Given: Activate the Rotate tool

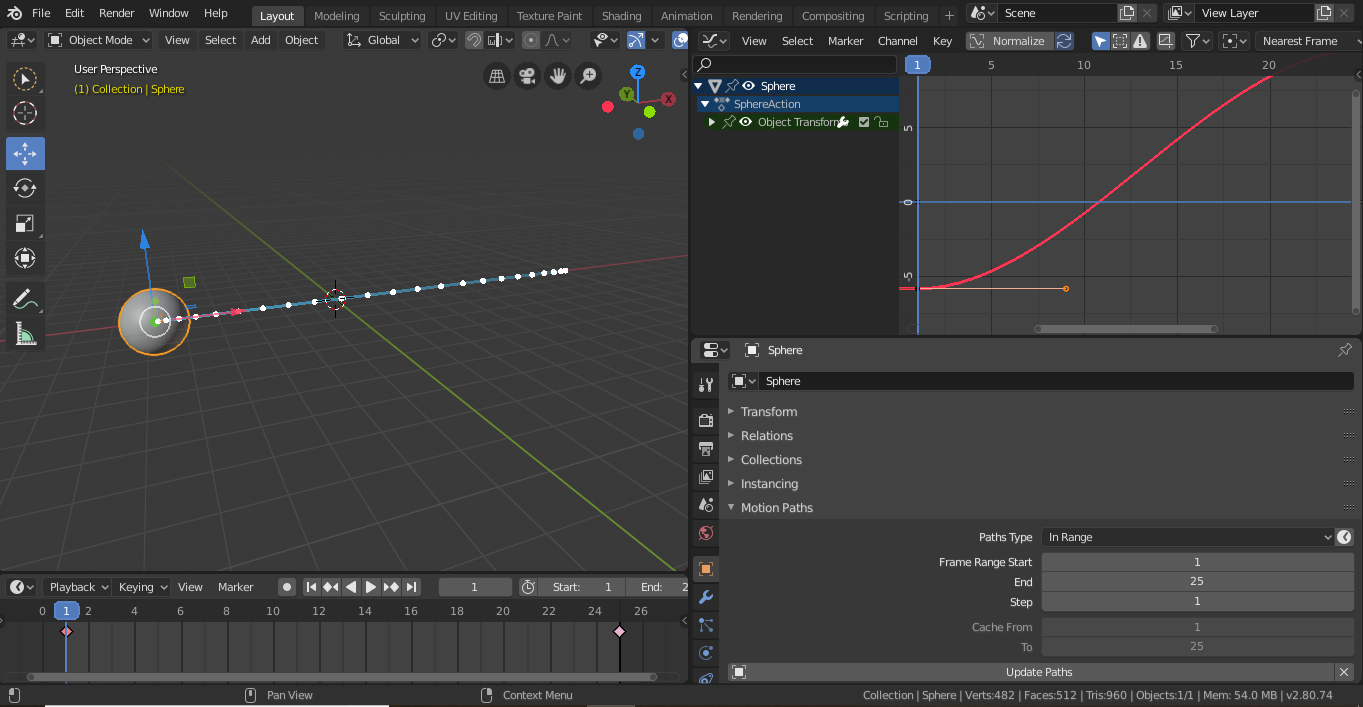Looking at the screenshot, I should pyautogui.click(x=25, y=188).
